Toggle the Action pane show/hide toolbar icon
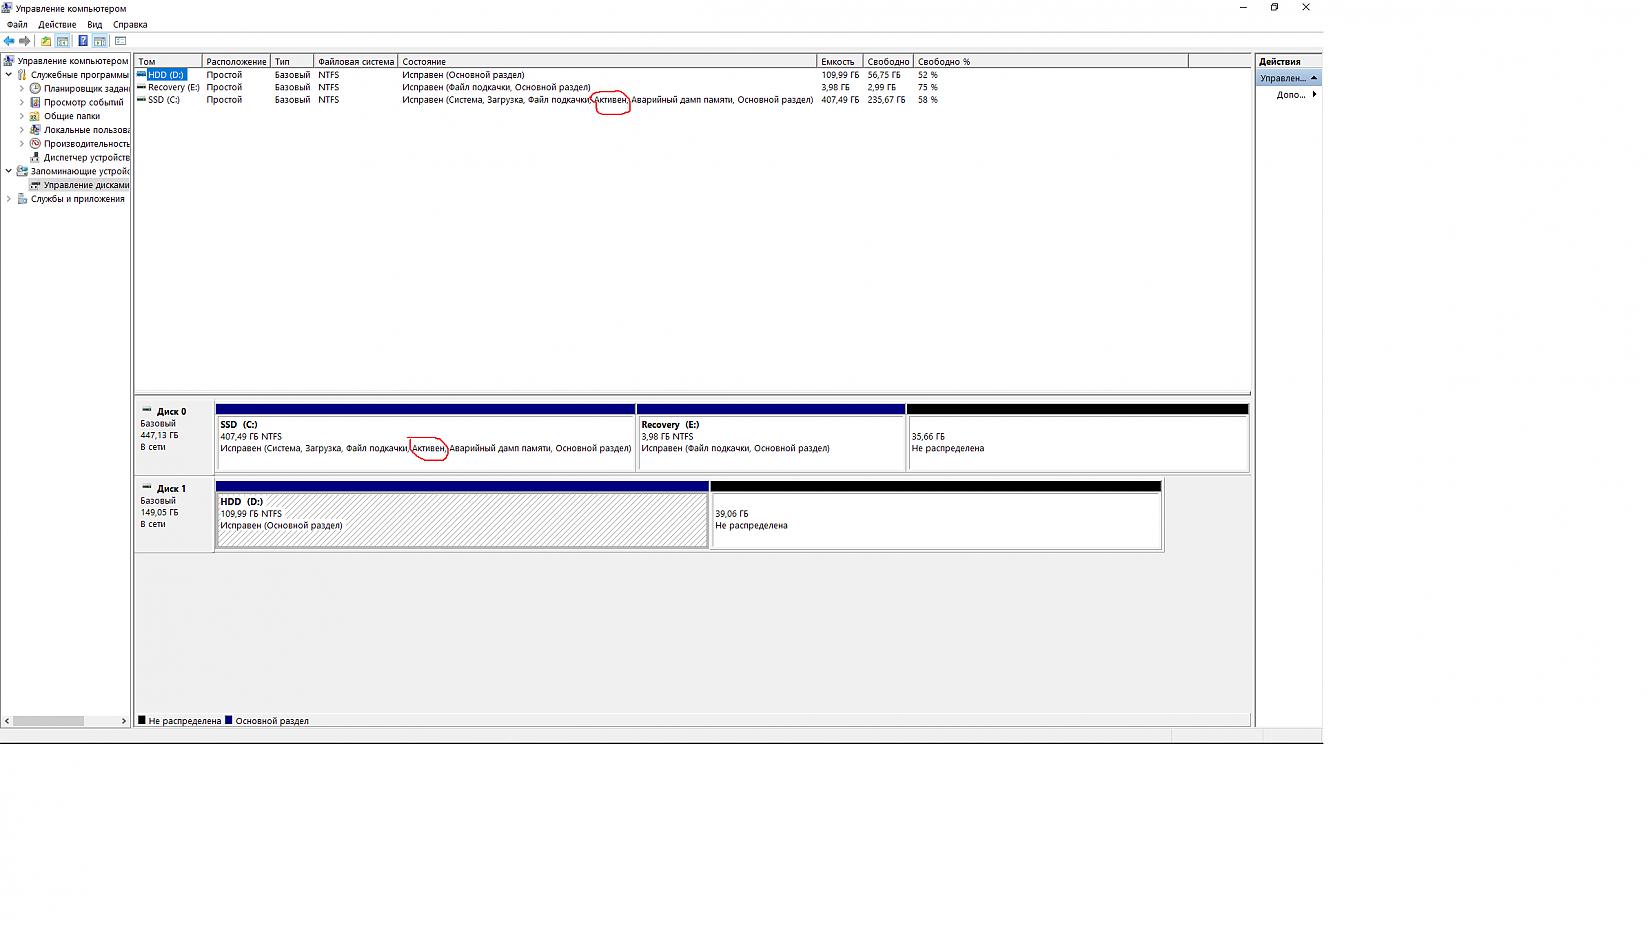 coord(100,41)
